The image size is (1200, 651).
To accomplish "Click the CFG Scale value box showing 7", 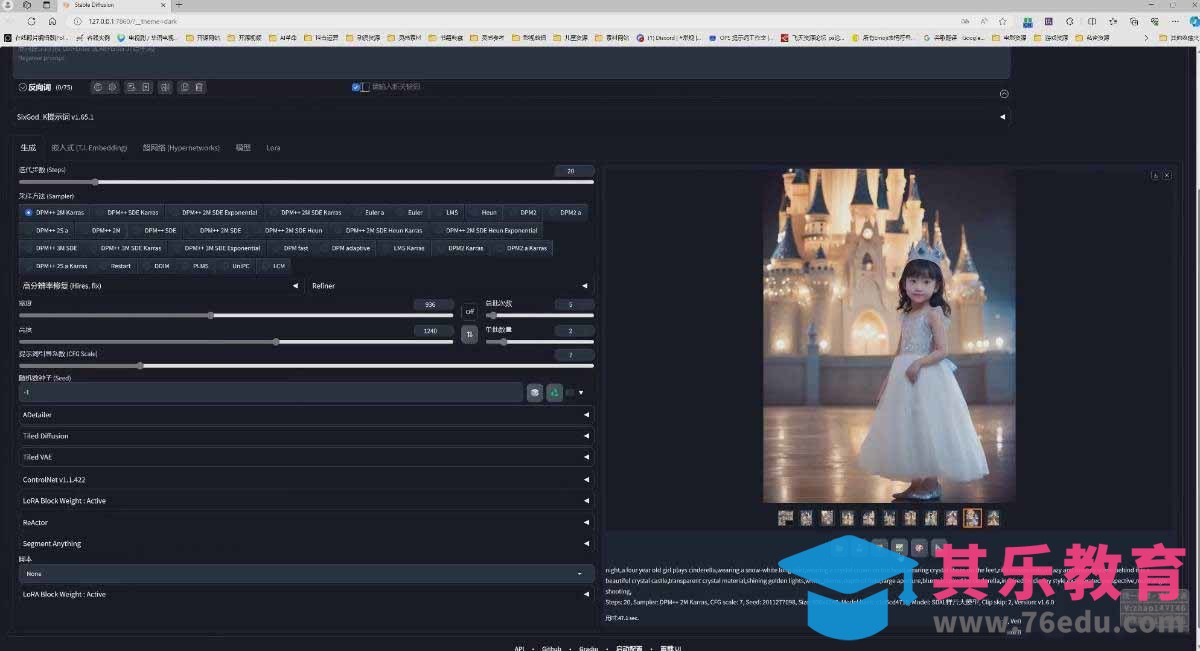I will (574, 355).
